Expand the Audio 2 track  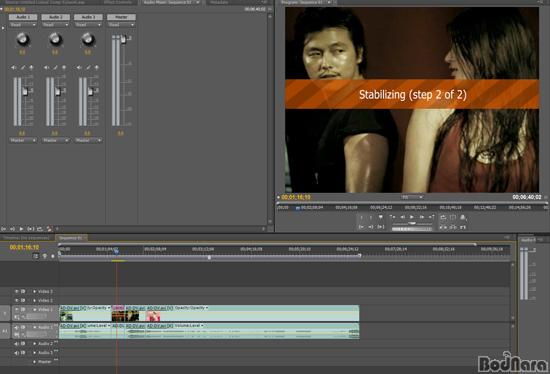34,343
